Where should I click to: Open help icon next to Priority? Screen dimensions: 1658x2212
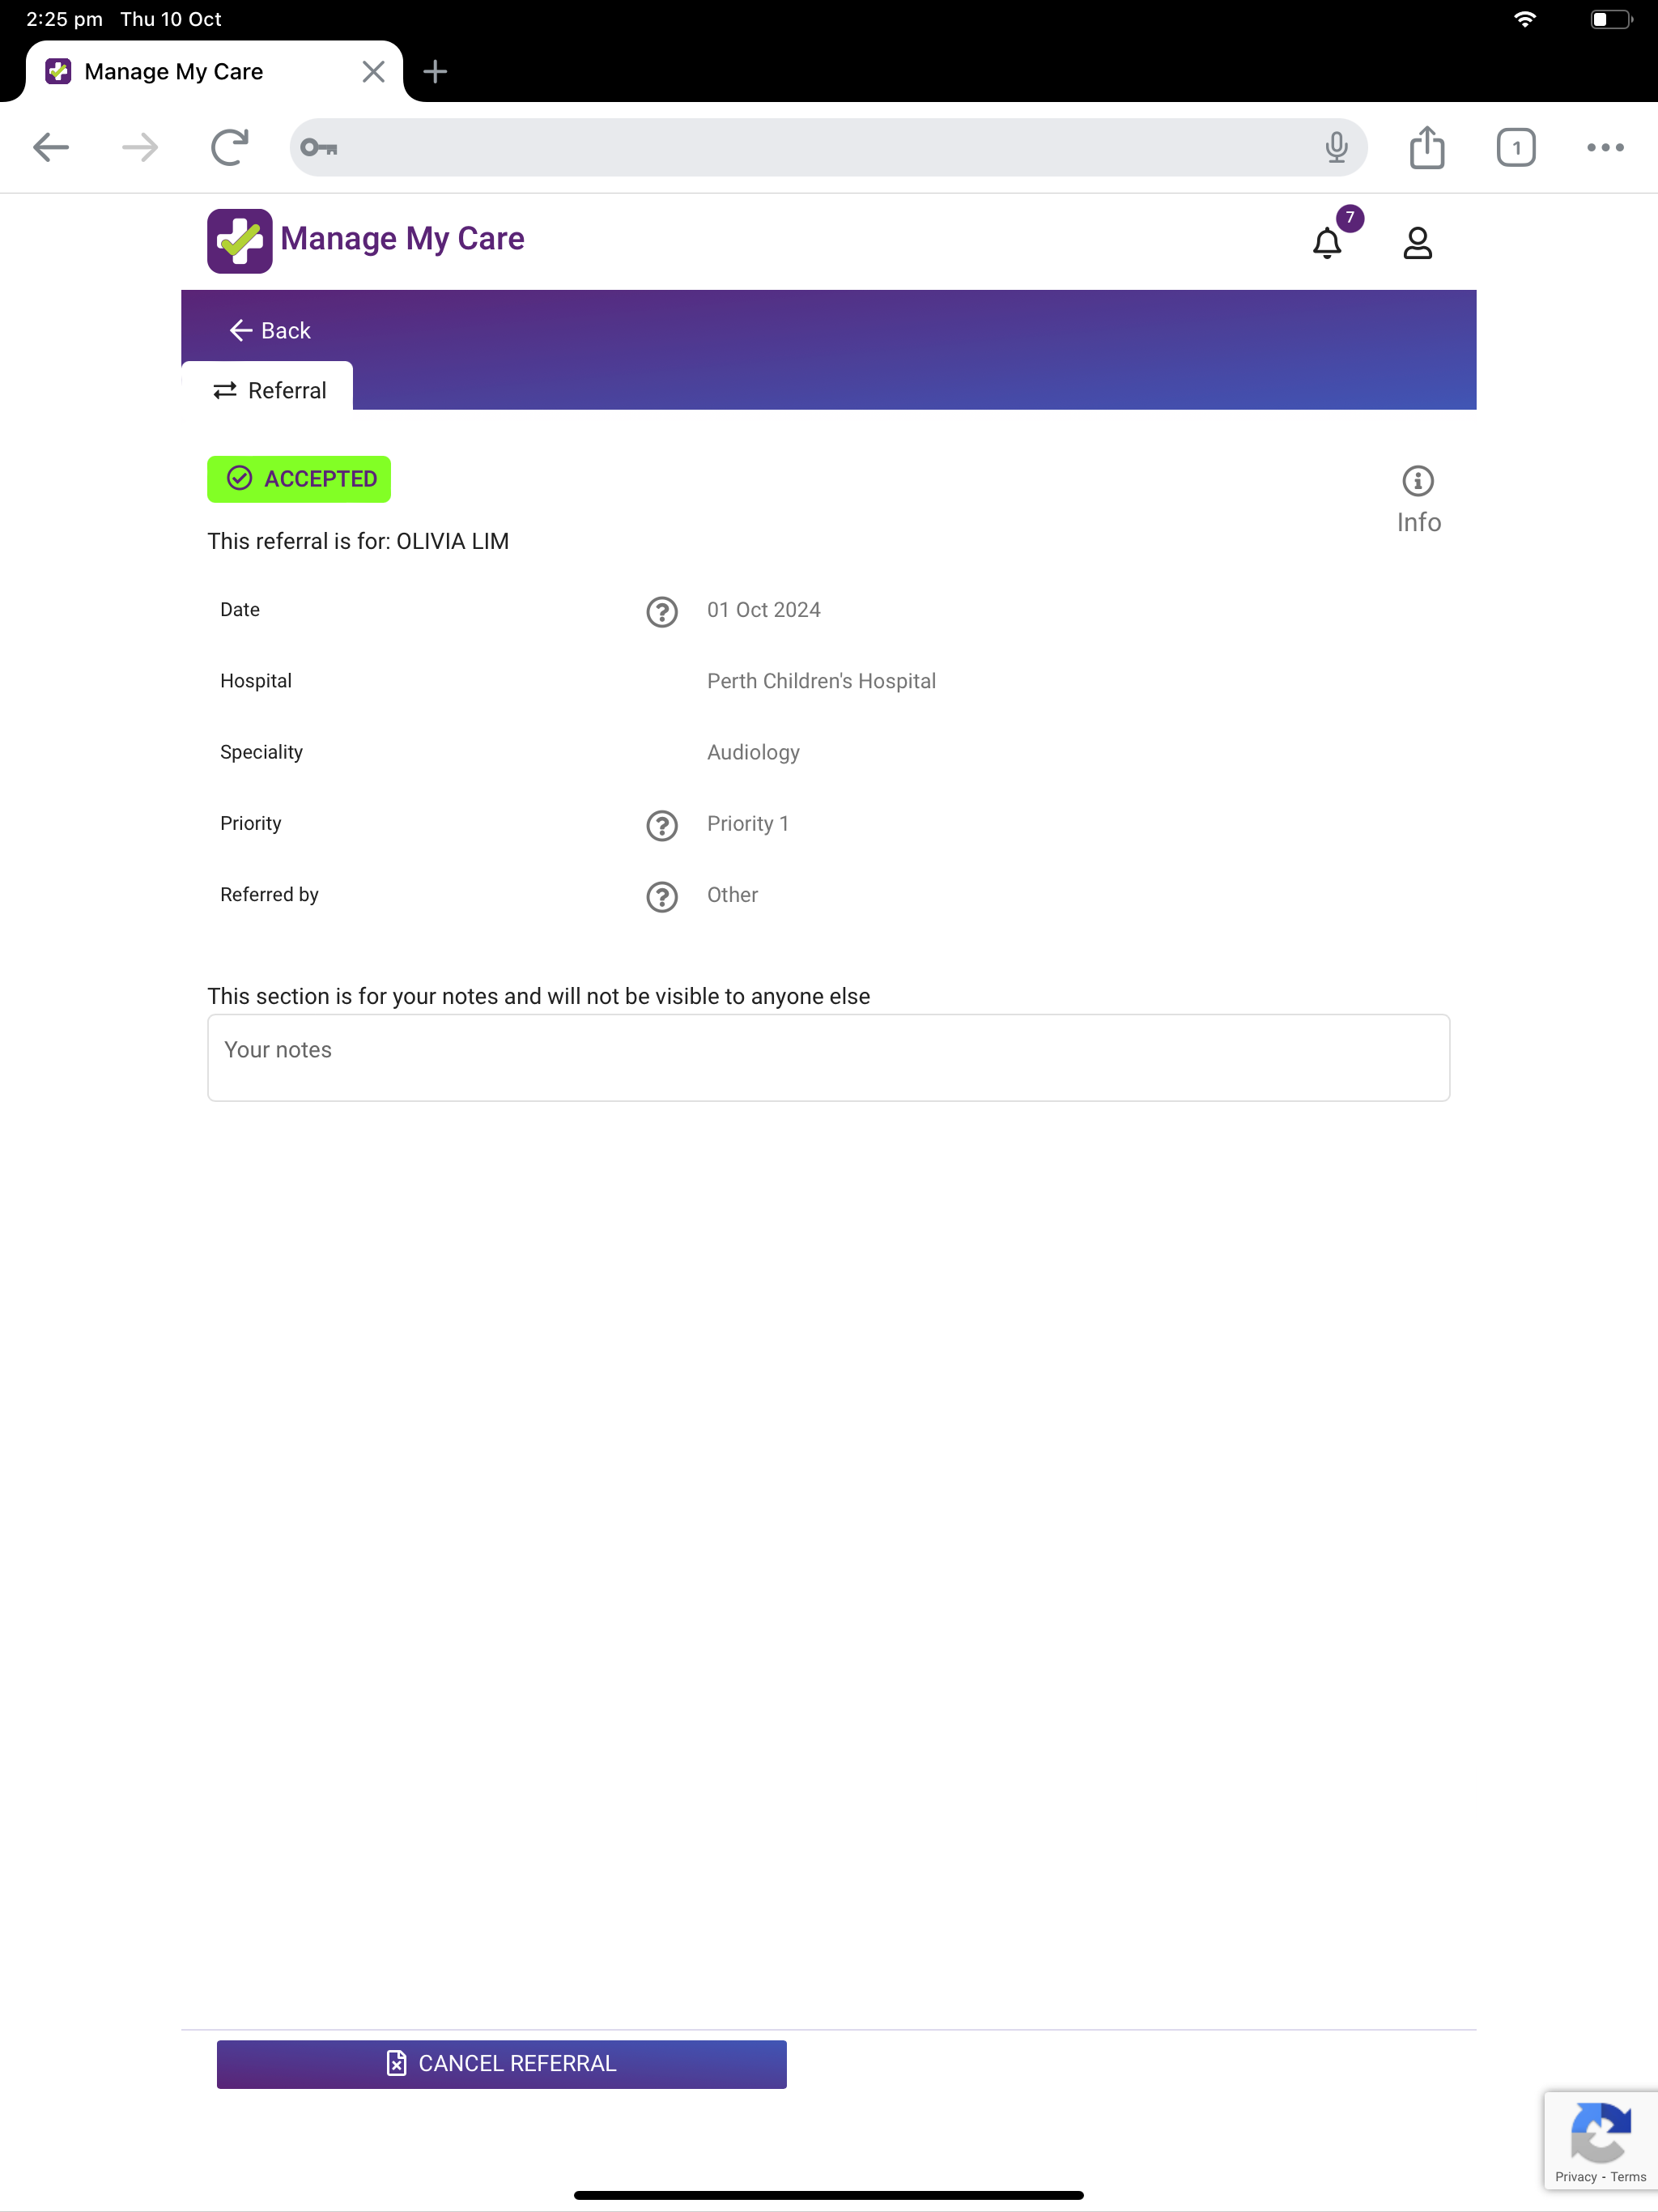coord(662,825)
